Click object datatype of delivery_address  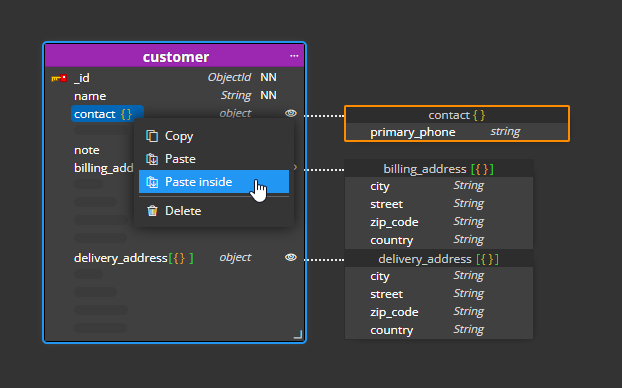(x=235, y=257)
